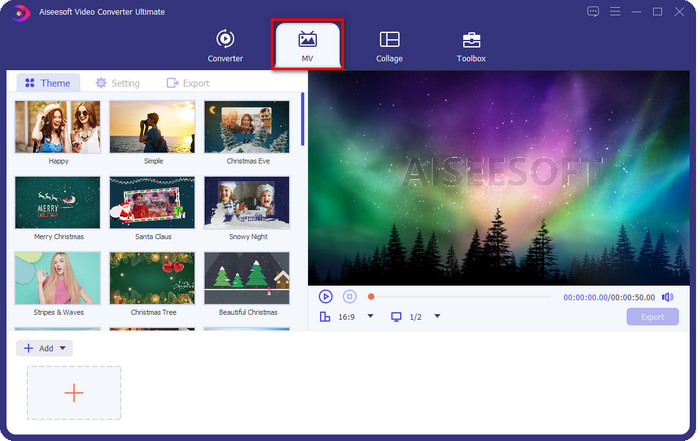
Task: Expand the 1/2 display dropdown
Action: coord(438,316)
